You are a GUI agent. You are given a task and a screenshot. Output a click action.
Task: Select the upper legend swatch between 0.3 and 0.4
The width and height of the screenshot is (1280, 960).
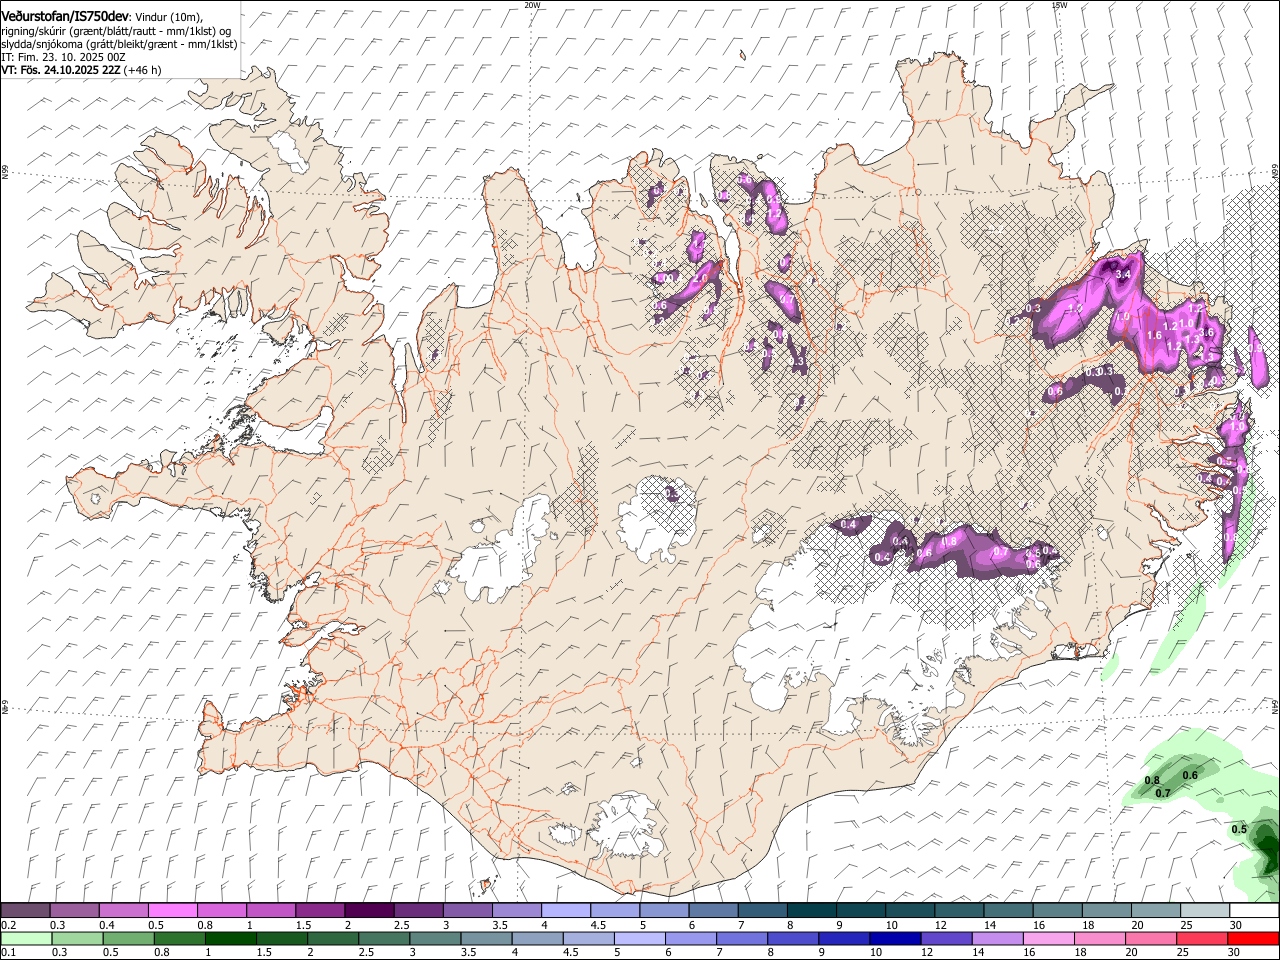75,910
